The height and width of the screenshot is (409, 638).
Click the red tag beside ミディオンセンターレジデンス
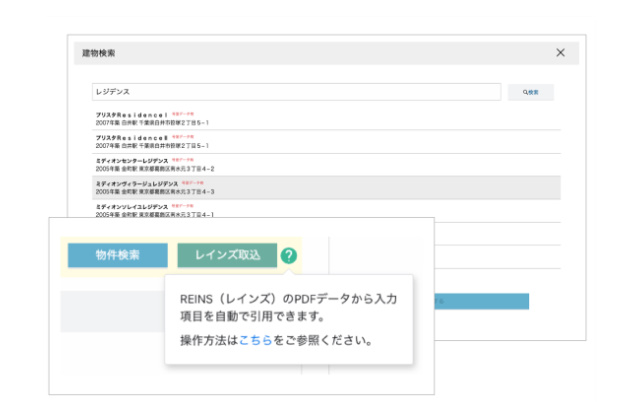(x=186, y=158)
